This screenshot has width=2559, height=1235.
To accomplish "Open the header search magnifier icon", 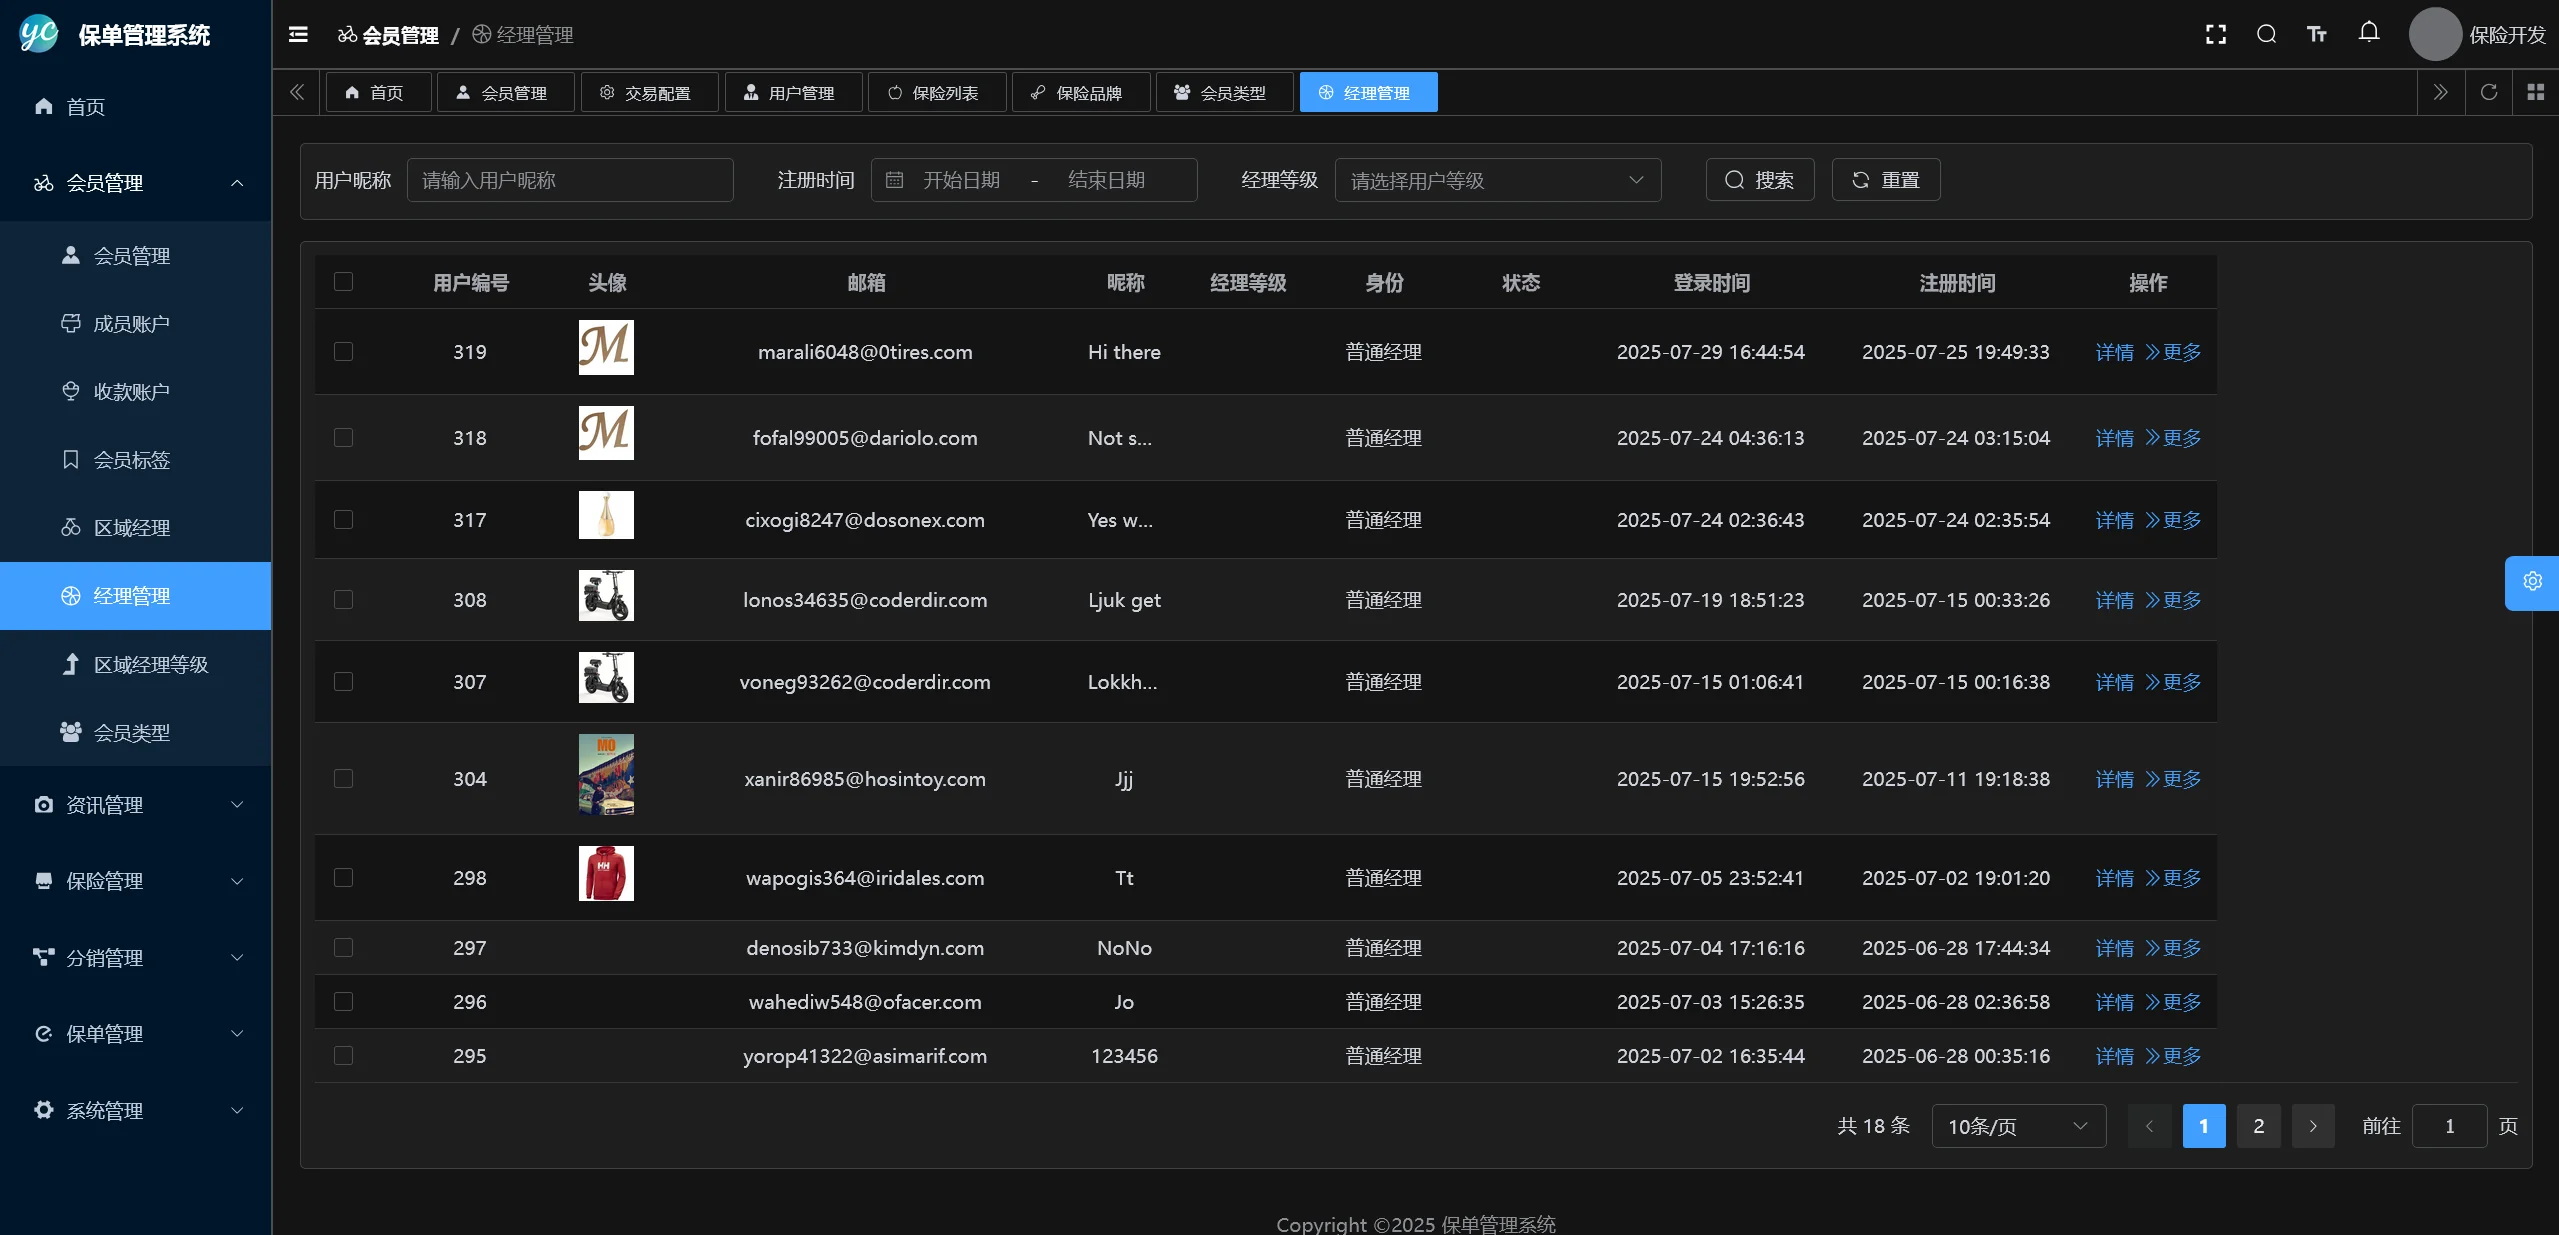I will point(2266,35).
